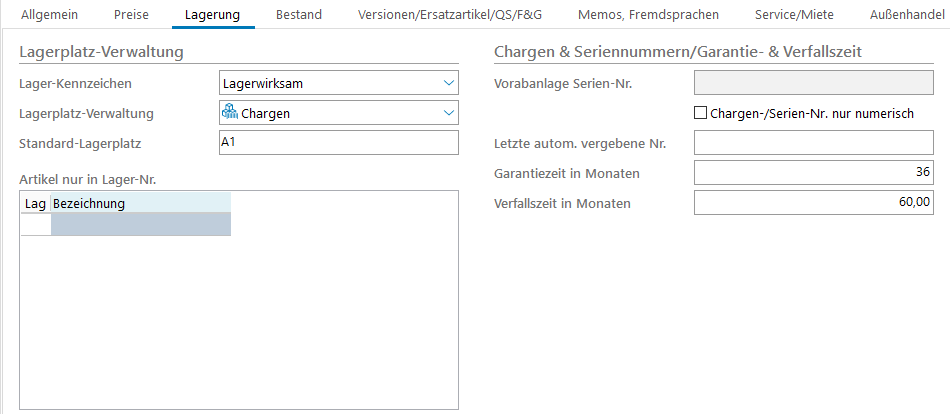Expand the Lagerplatz-Verwaltung combo box arrow

pyautogui.click(x=447, y=113)
